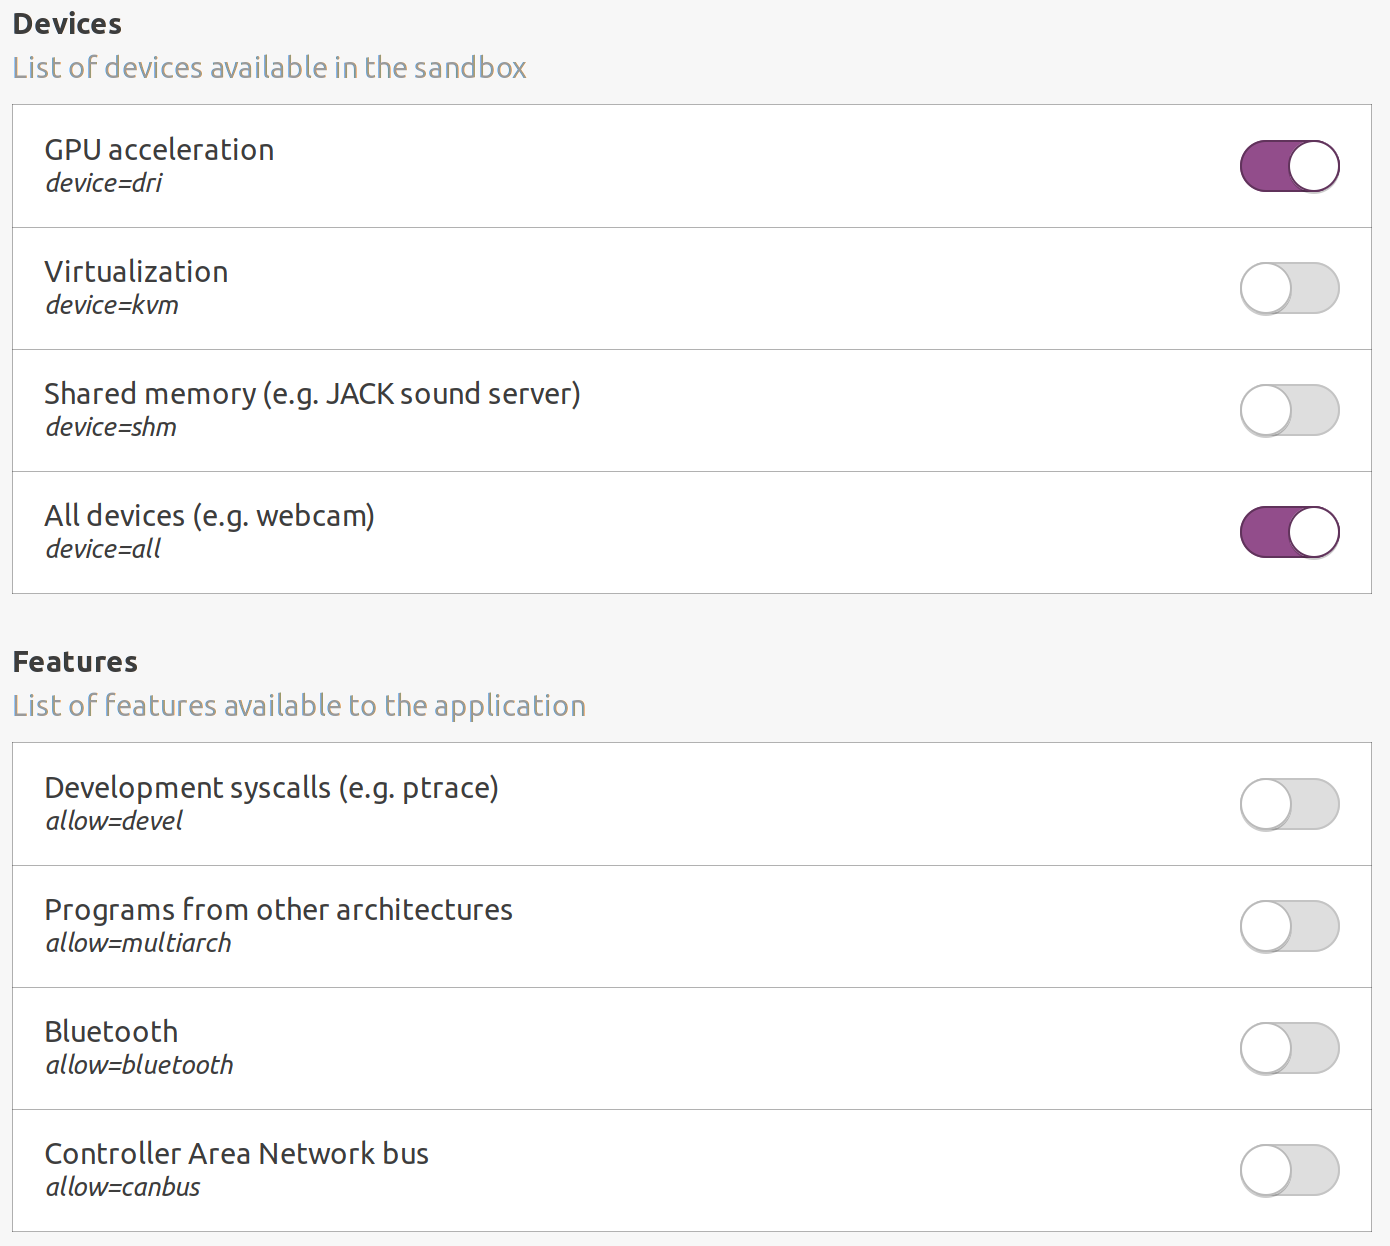Click the list of devices description text
Image resolution: width=1390 pixels, height=1246 pixels.
[269, 67]
